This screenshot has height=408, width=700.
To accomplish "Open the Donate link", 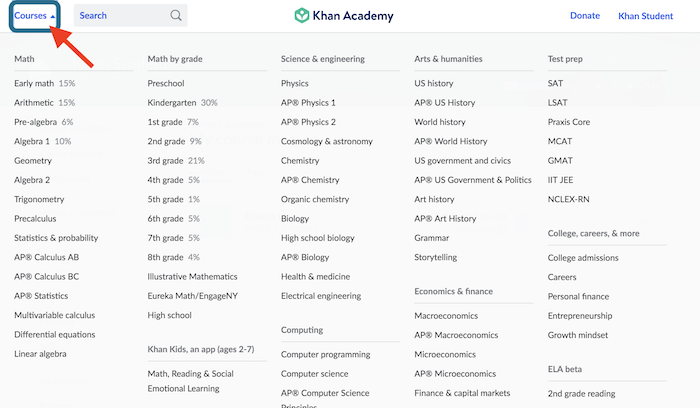I will point(585,16).
